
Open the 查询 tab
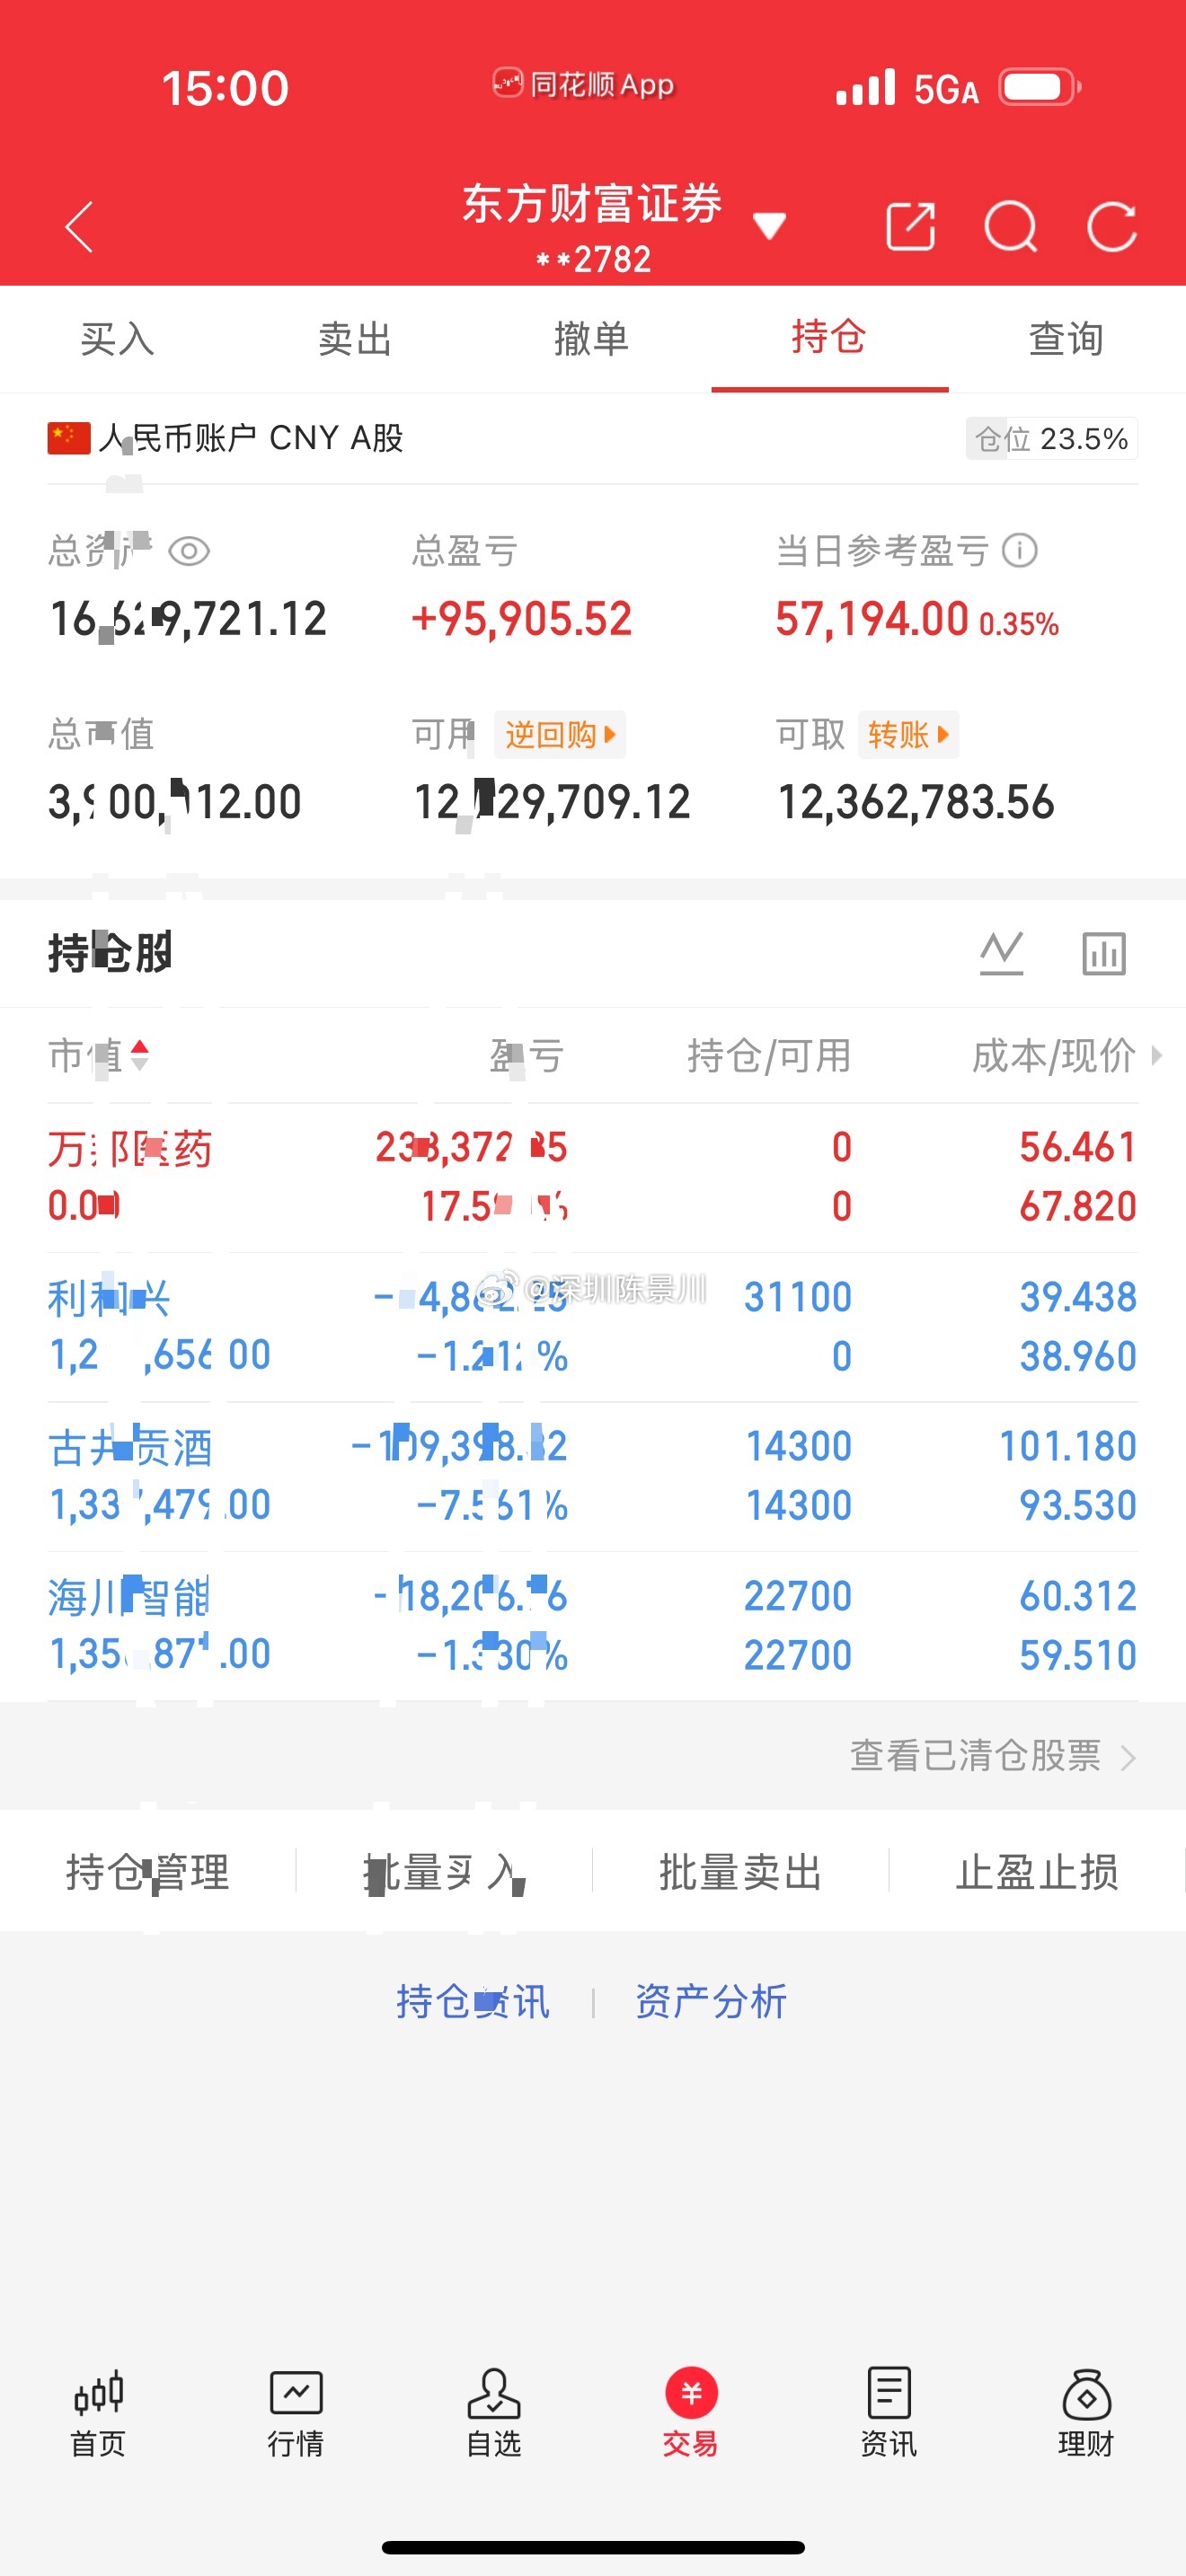pyautogui.click(x=1066, y=339)
